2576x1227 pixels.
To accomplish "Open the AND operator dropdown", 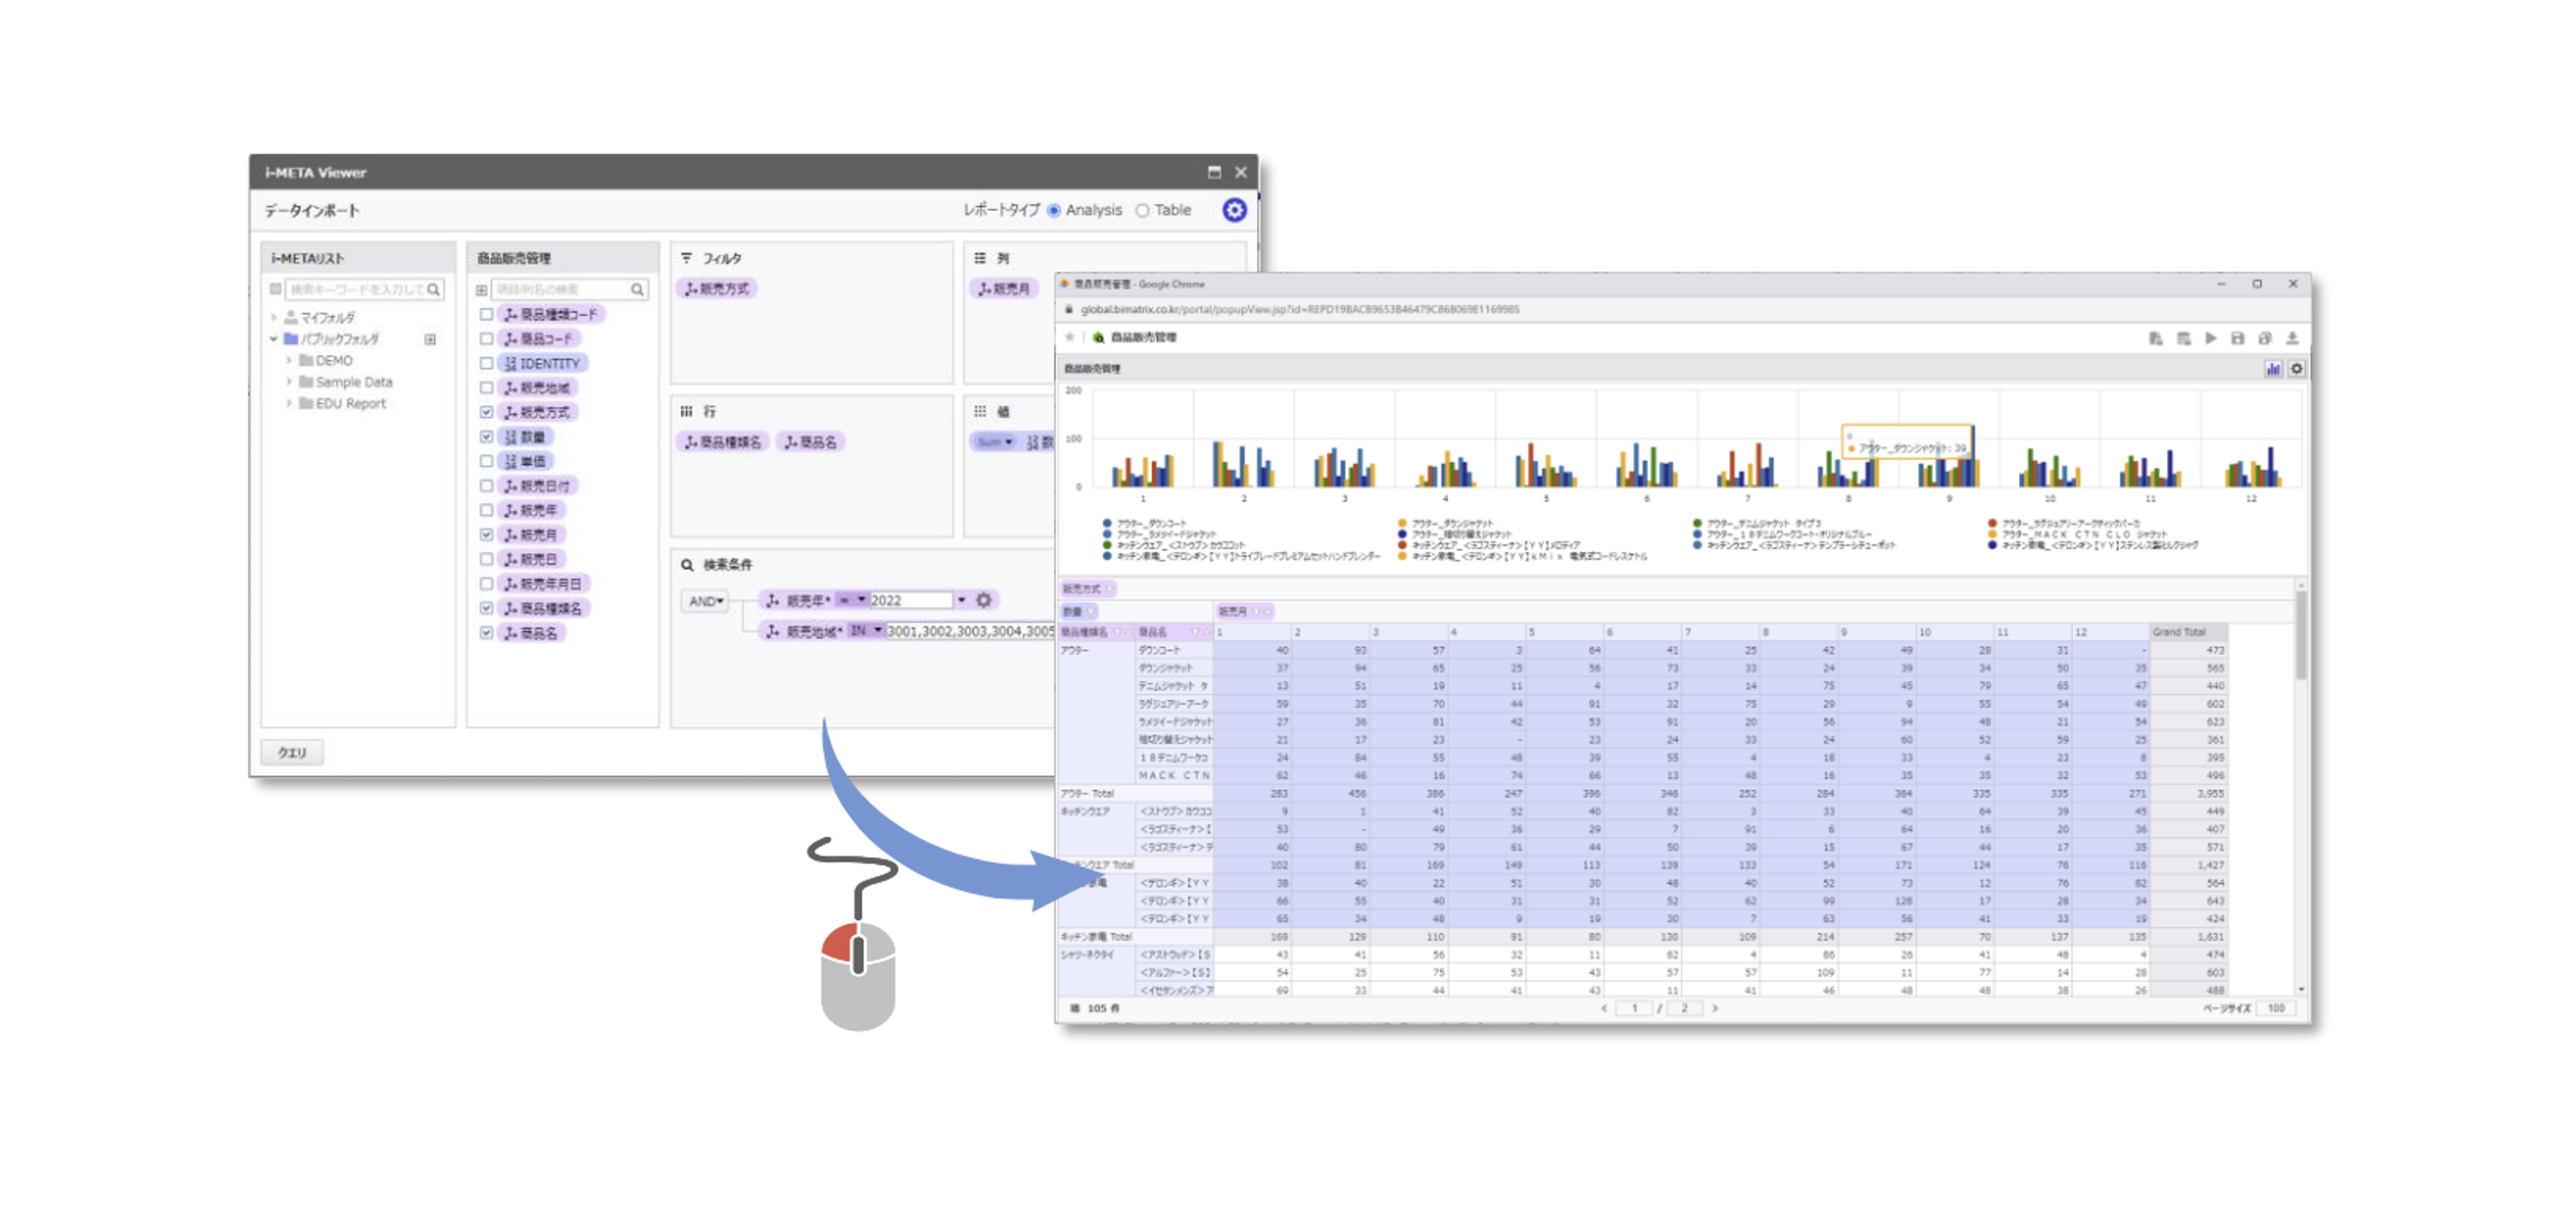I will point(705,601).
